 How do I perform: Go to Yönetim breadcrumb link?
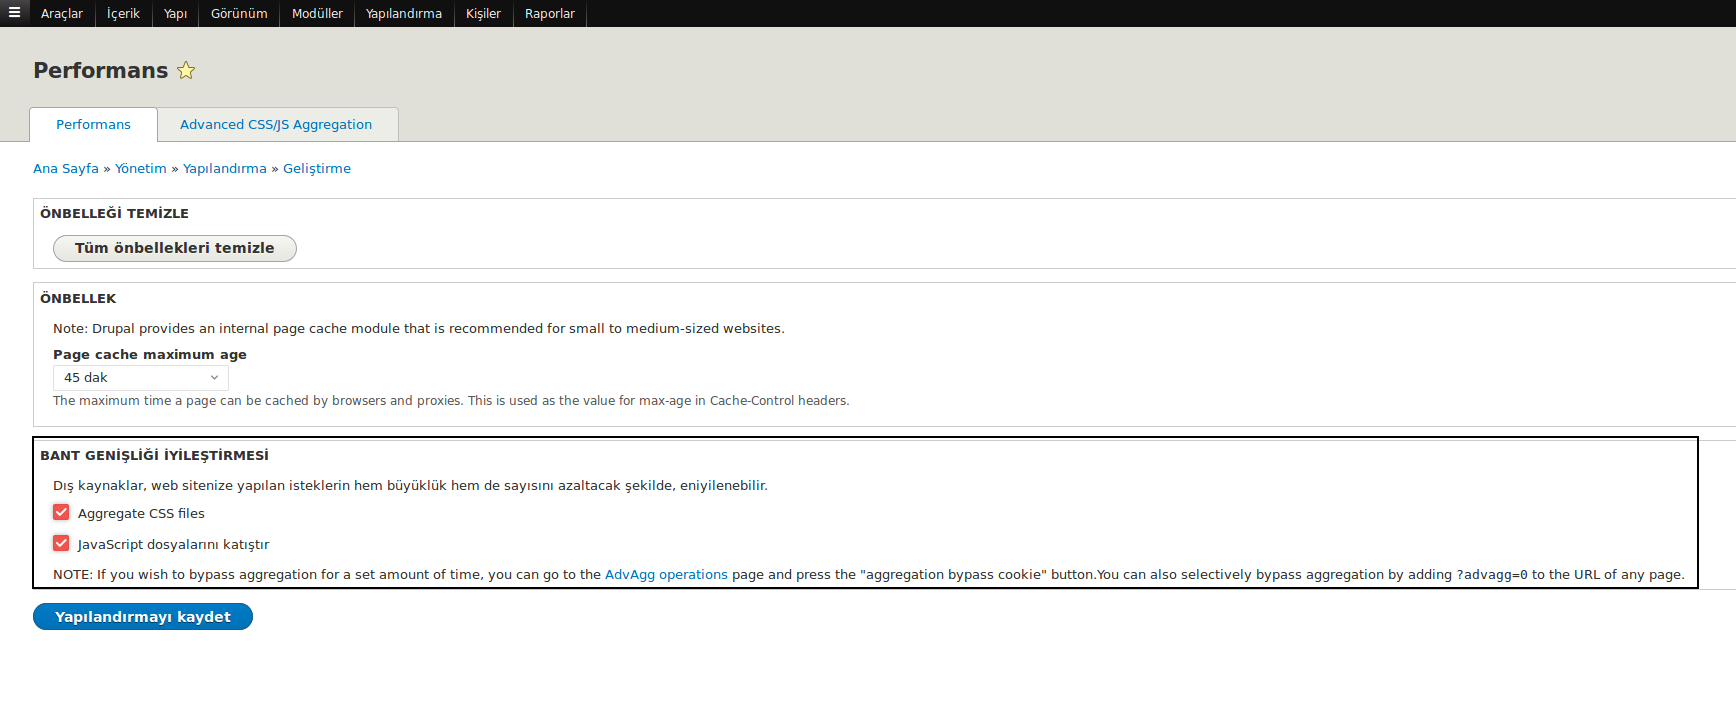(x=141, y=168)
